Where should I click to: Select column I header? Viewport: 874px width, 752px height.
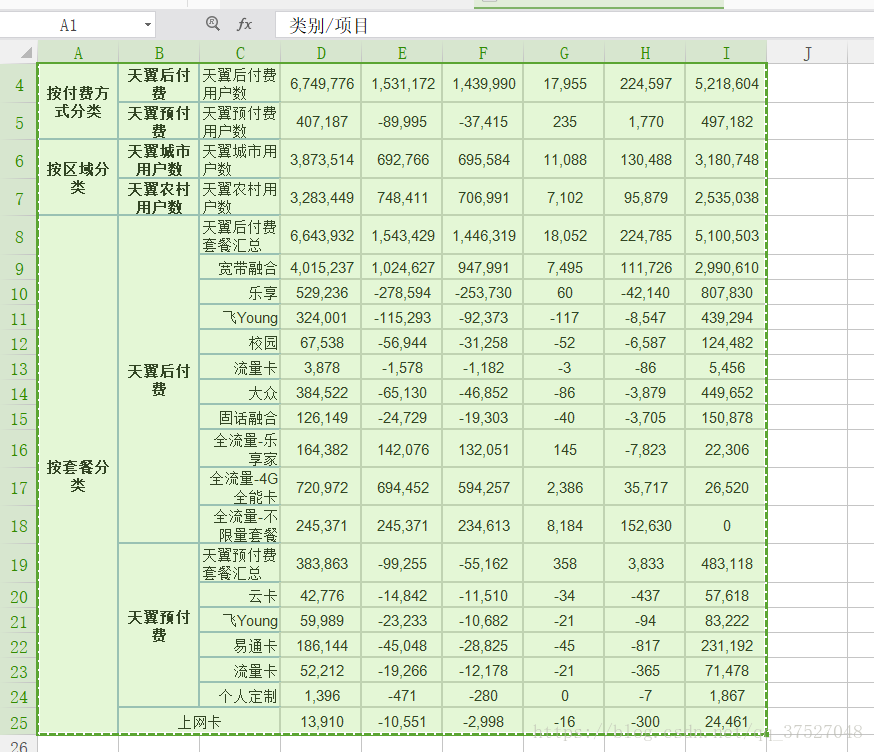726,53
